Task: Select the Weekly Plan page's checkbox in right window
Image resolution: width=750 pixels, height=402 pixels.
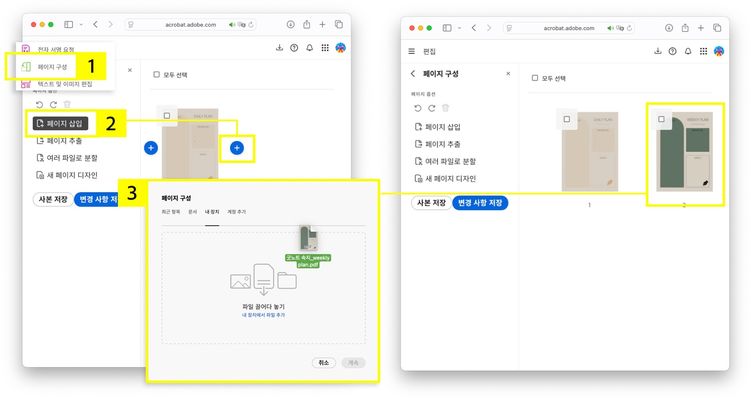Action: [x=662, y=119]
